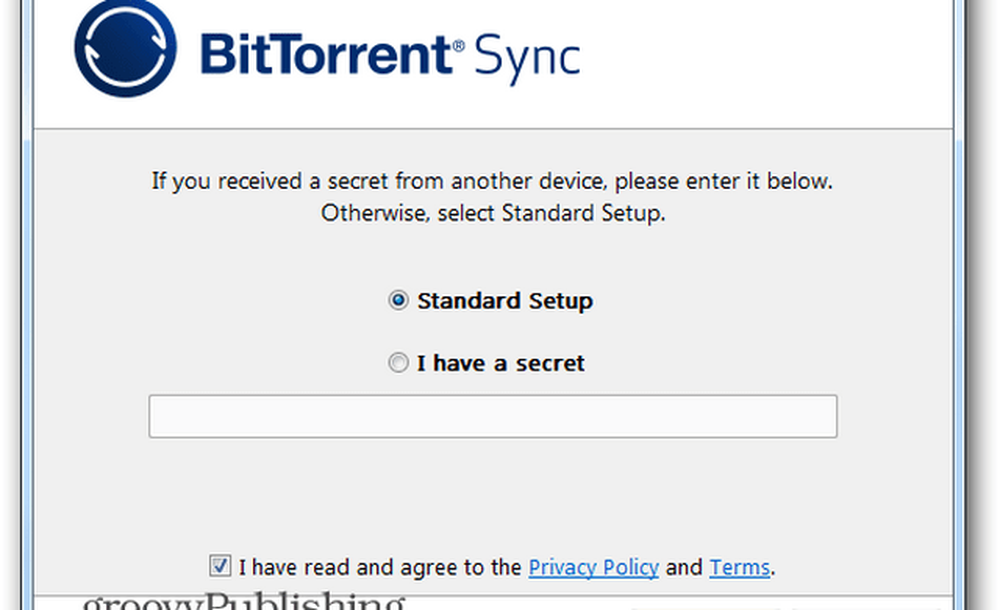This screenshot has height=610, width=1000.
Task: Click the 'I have a secret' label text
Action: click(x=501, y=363)
